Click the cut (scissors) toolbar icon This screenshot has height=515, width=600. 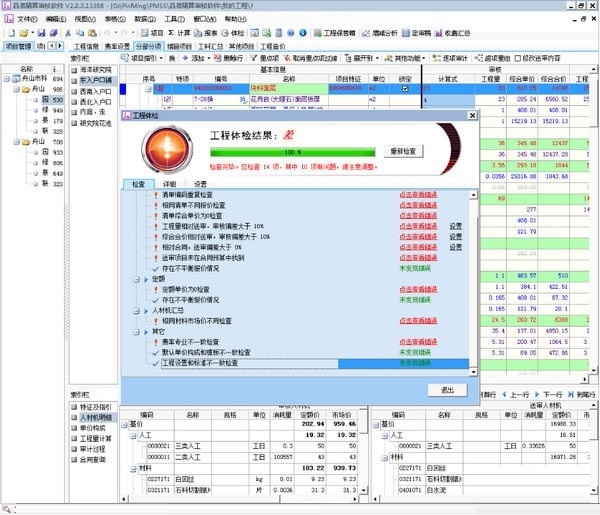click(x=68, y=33)
